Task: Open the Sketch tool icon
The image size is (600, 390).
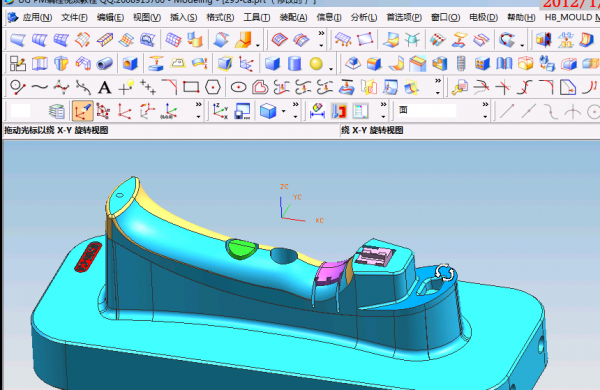Action: [18, 64]
